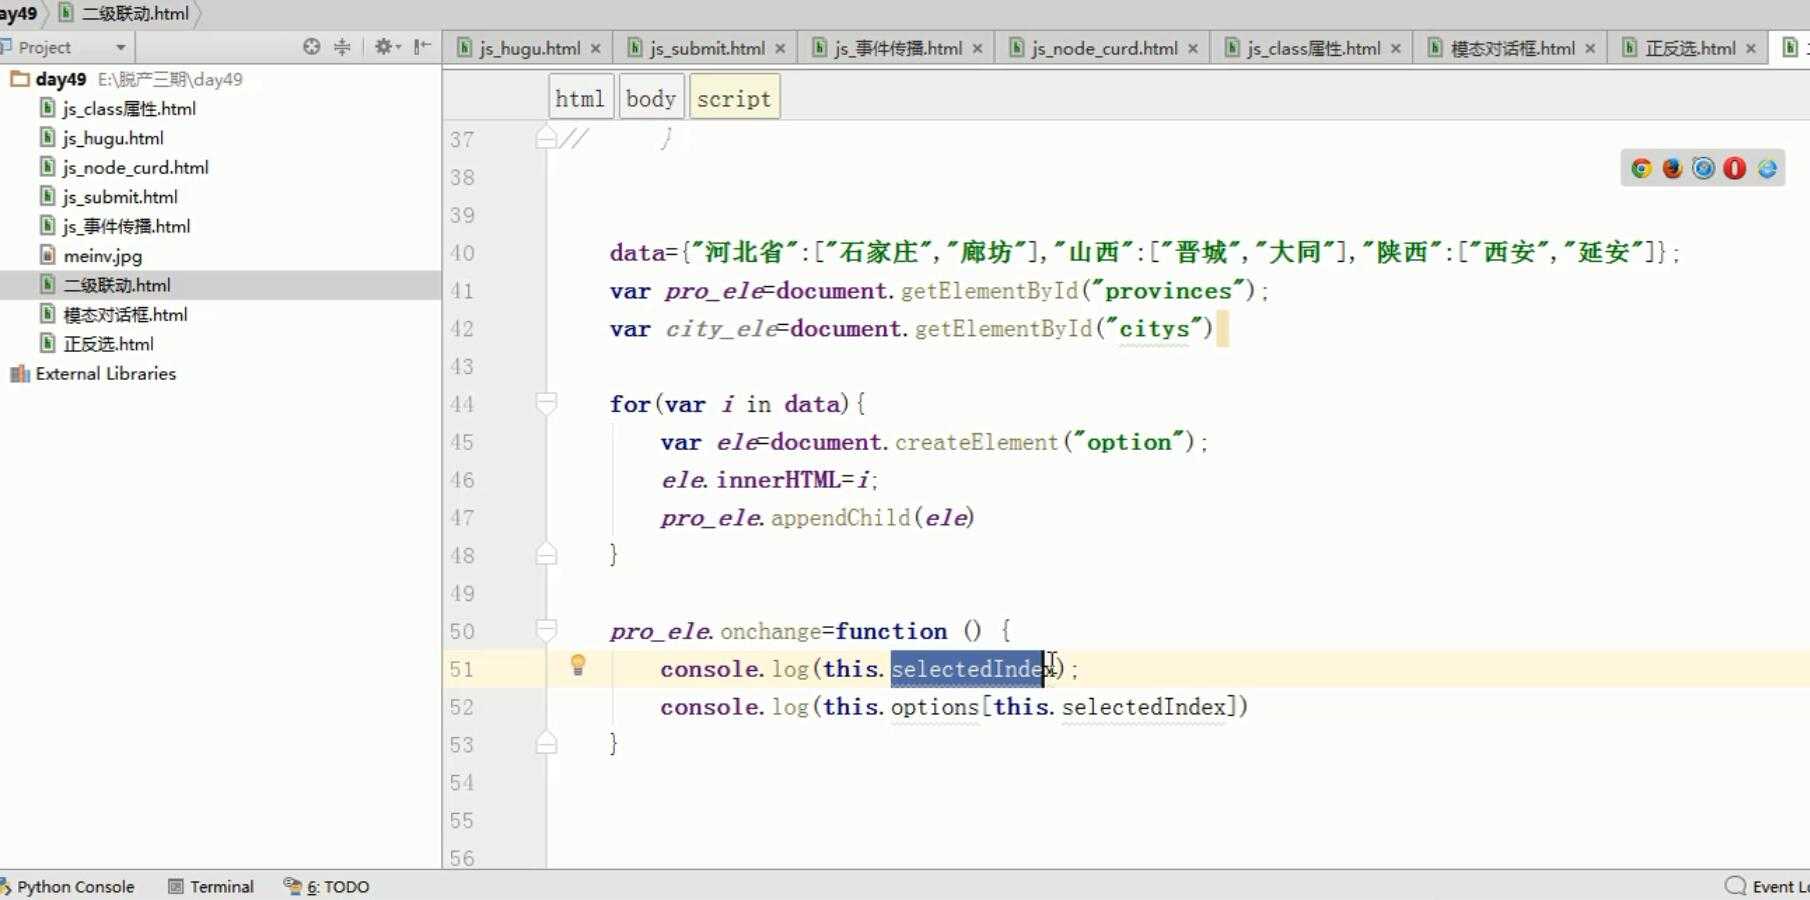
Task: Hide the Project tool window
Action: click(x=422, y=47)
